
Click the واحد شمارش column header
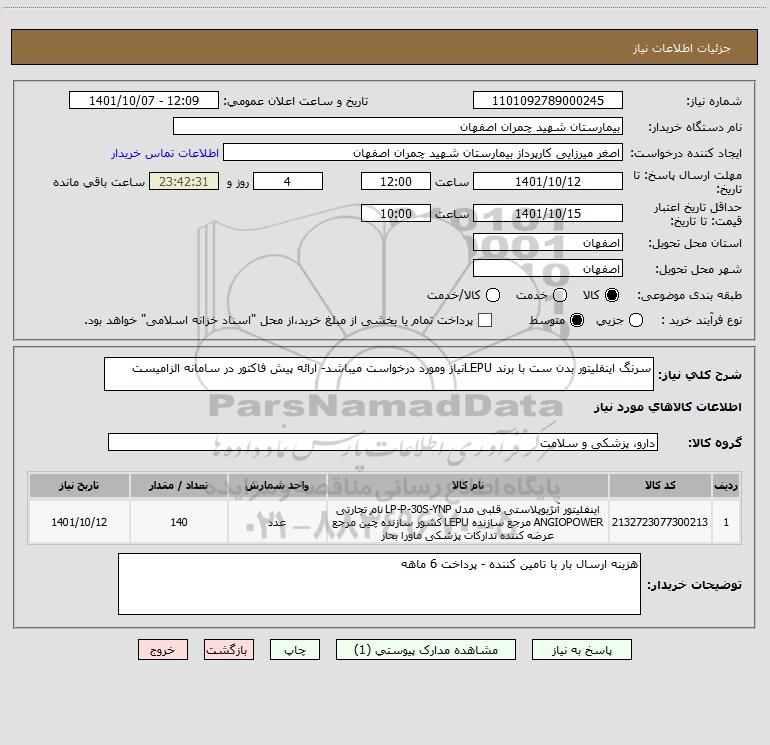(x=277, y=485)
